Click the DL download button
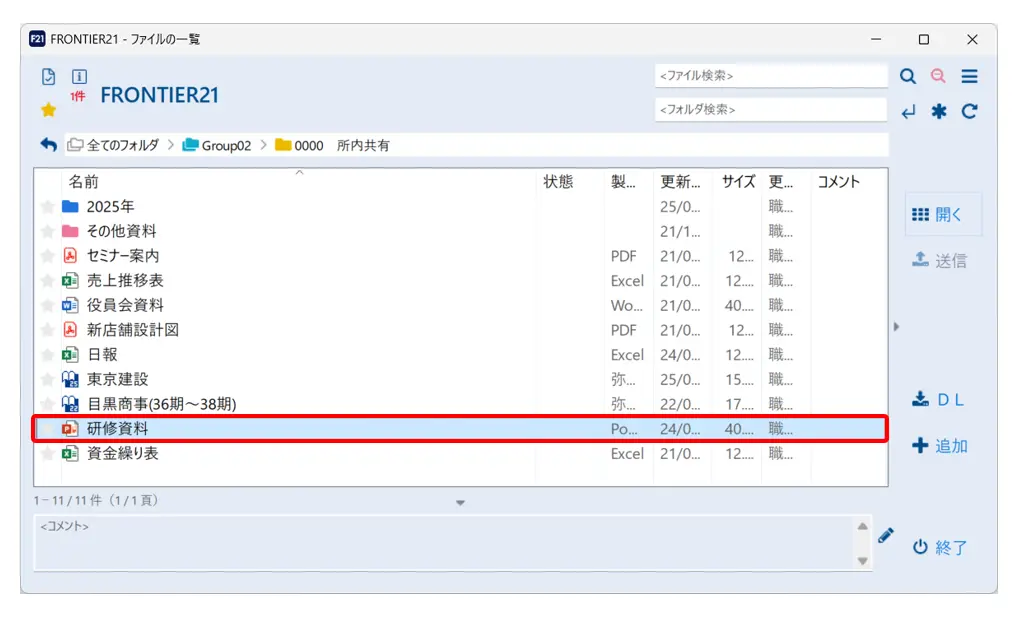Image resolution: width=1029 pixels, height=623 pixels. [x=937, y=400]
